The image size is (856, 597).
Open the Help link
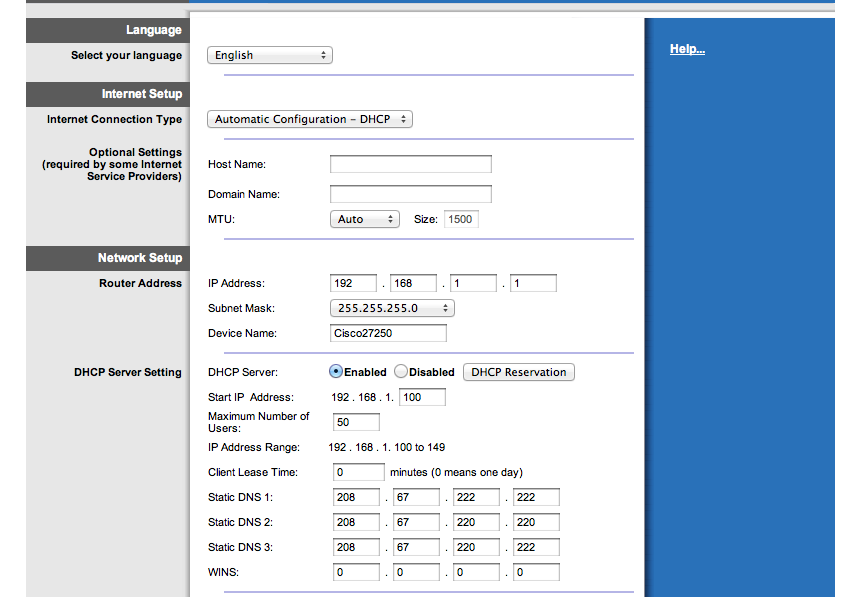(x=687, y=49)
